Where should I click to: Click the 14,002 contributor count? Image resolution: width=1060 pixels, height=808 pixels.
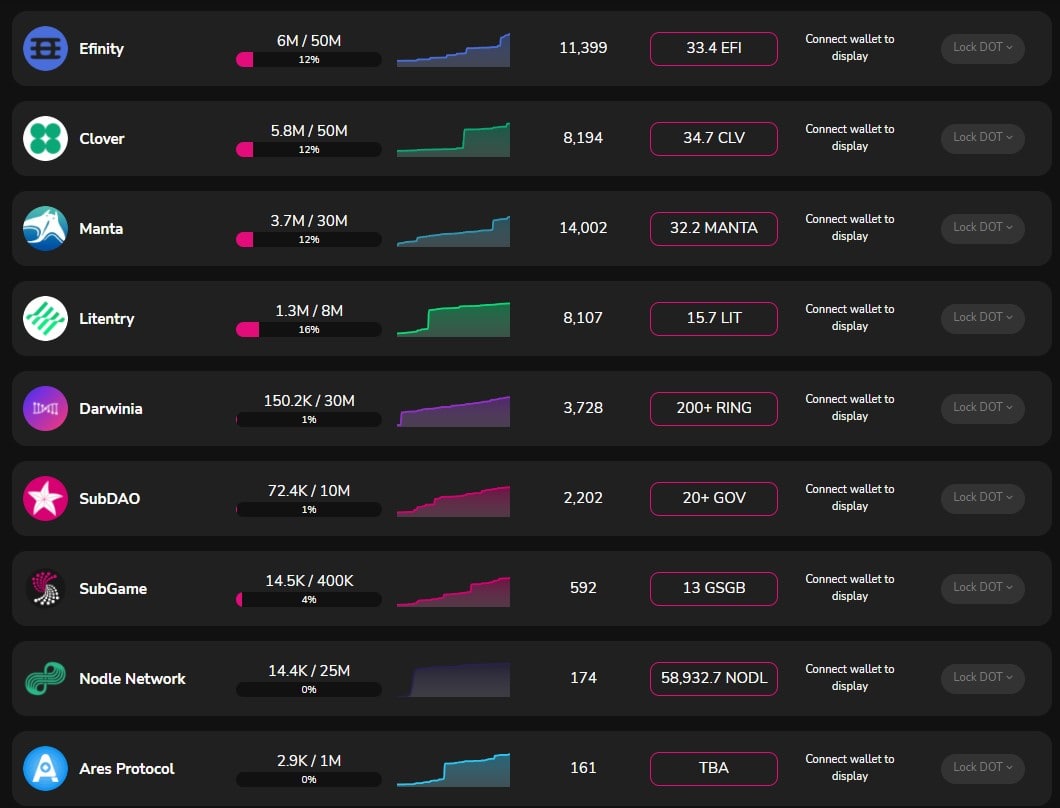[583, 228]
